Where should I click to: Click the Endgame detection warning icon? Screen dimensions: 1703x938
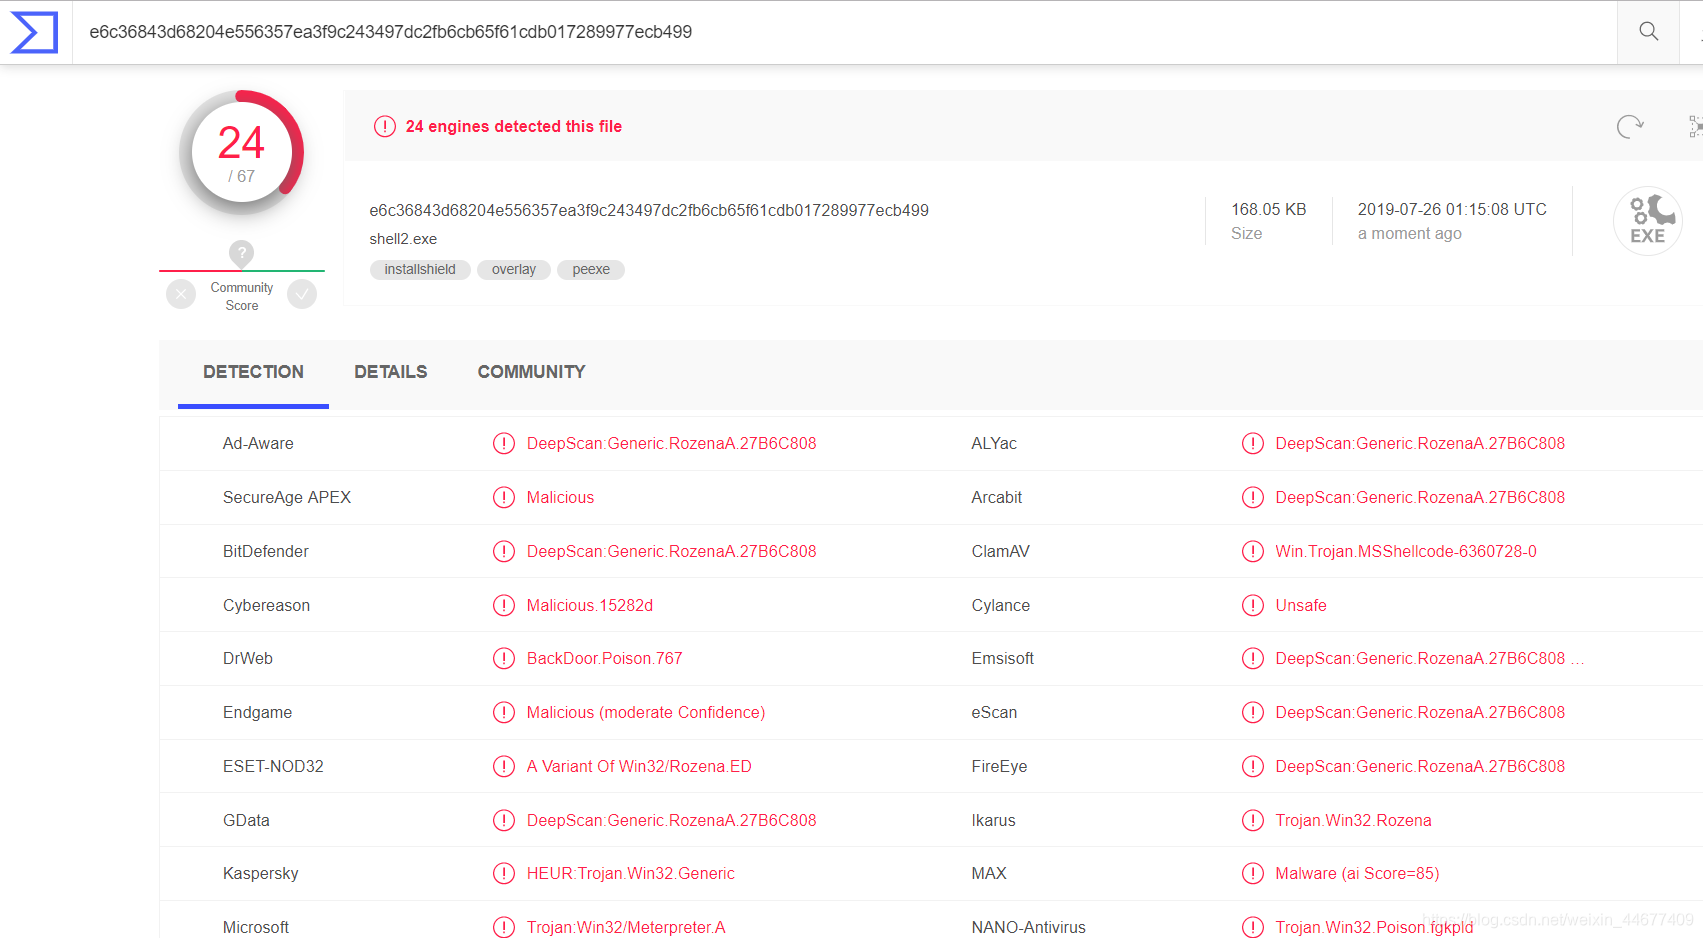tap(504, 712)
